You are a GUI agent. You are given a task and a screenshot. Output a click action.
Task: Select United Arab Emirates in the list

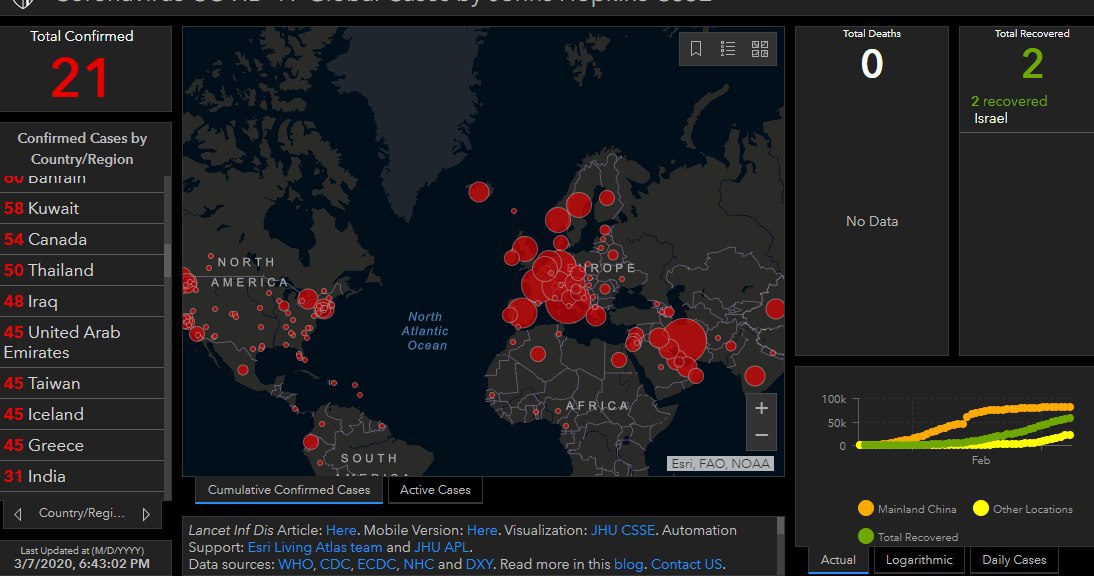pos(82,342)
